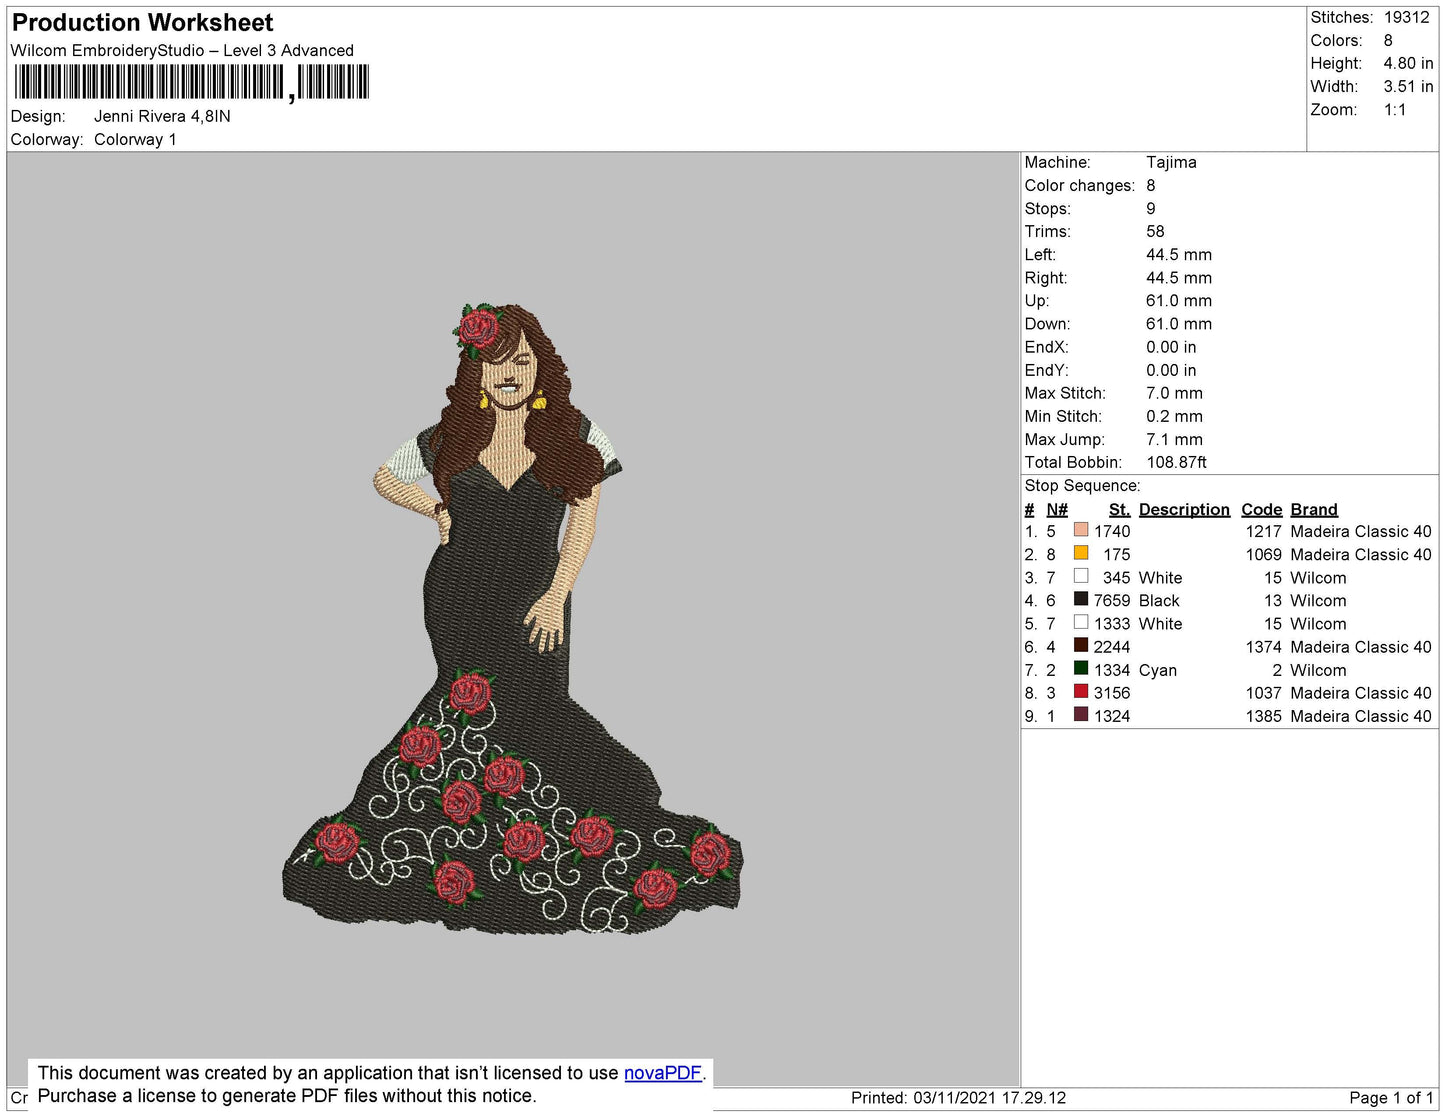Click the dark brown swatch for thread 1374
Image resolution: width=1445 pixels, height=1117 pixels.
pos(1081,645)
